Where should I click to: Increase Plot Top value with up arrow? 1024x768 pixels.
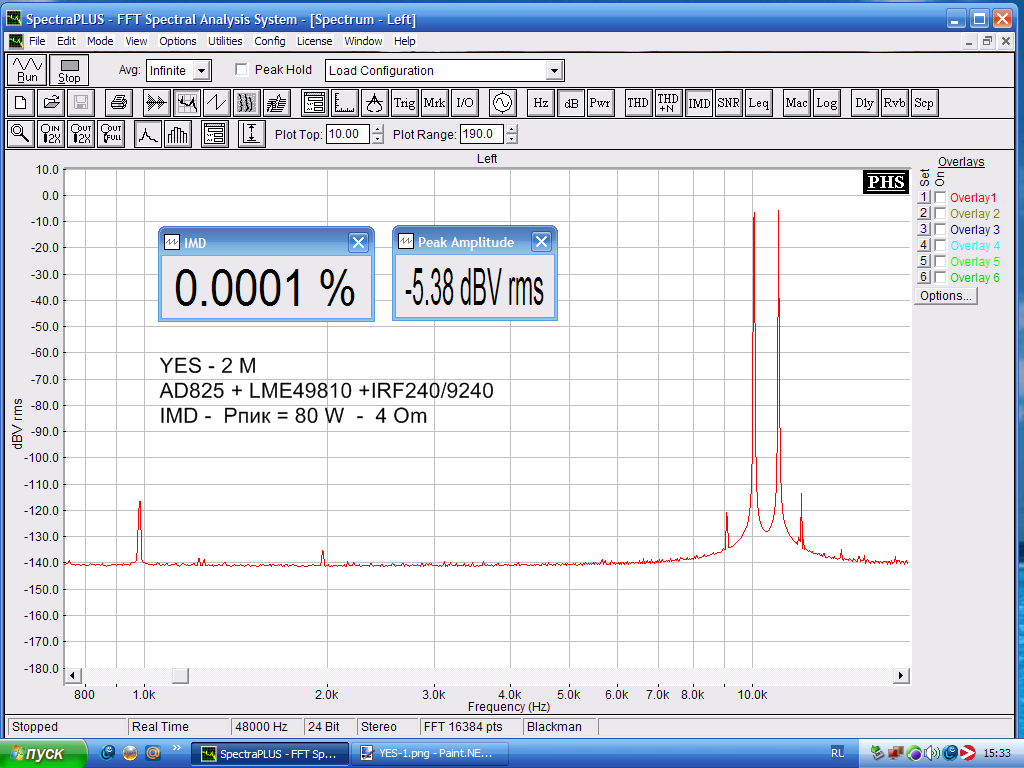377,129
